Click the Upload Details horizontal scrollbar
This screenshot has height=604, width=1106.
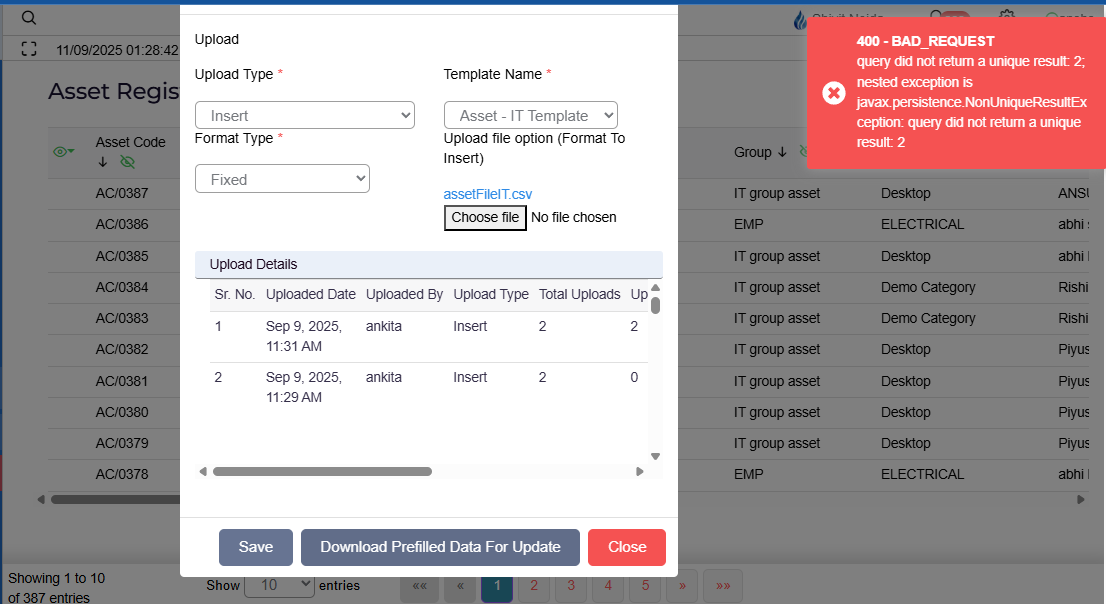tap(322, 471)
